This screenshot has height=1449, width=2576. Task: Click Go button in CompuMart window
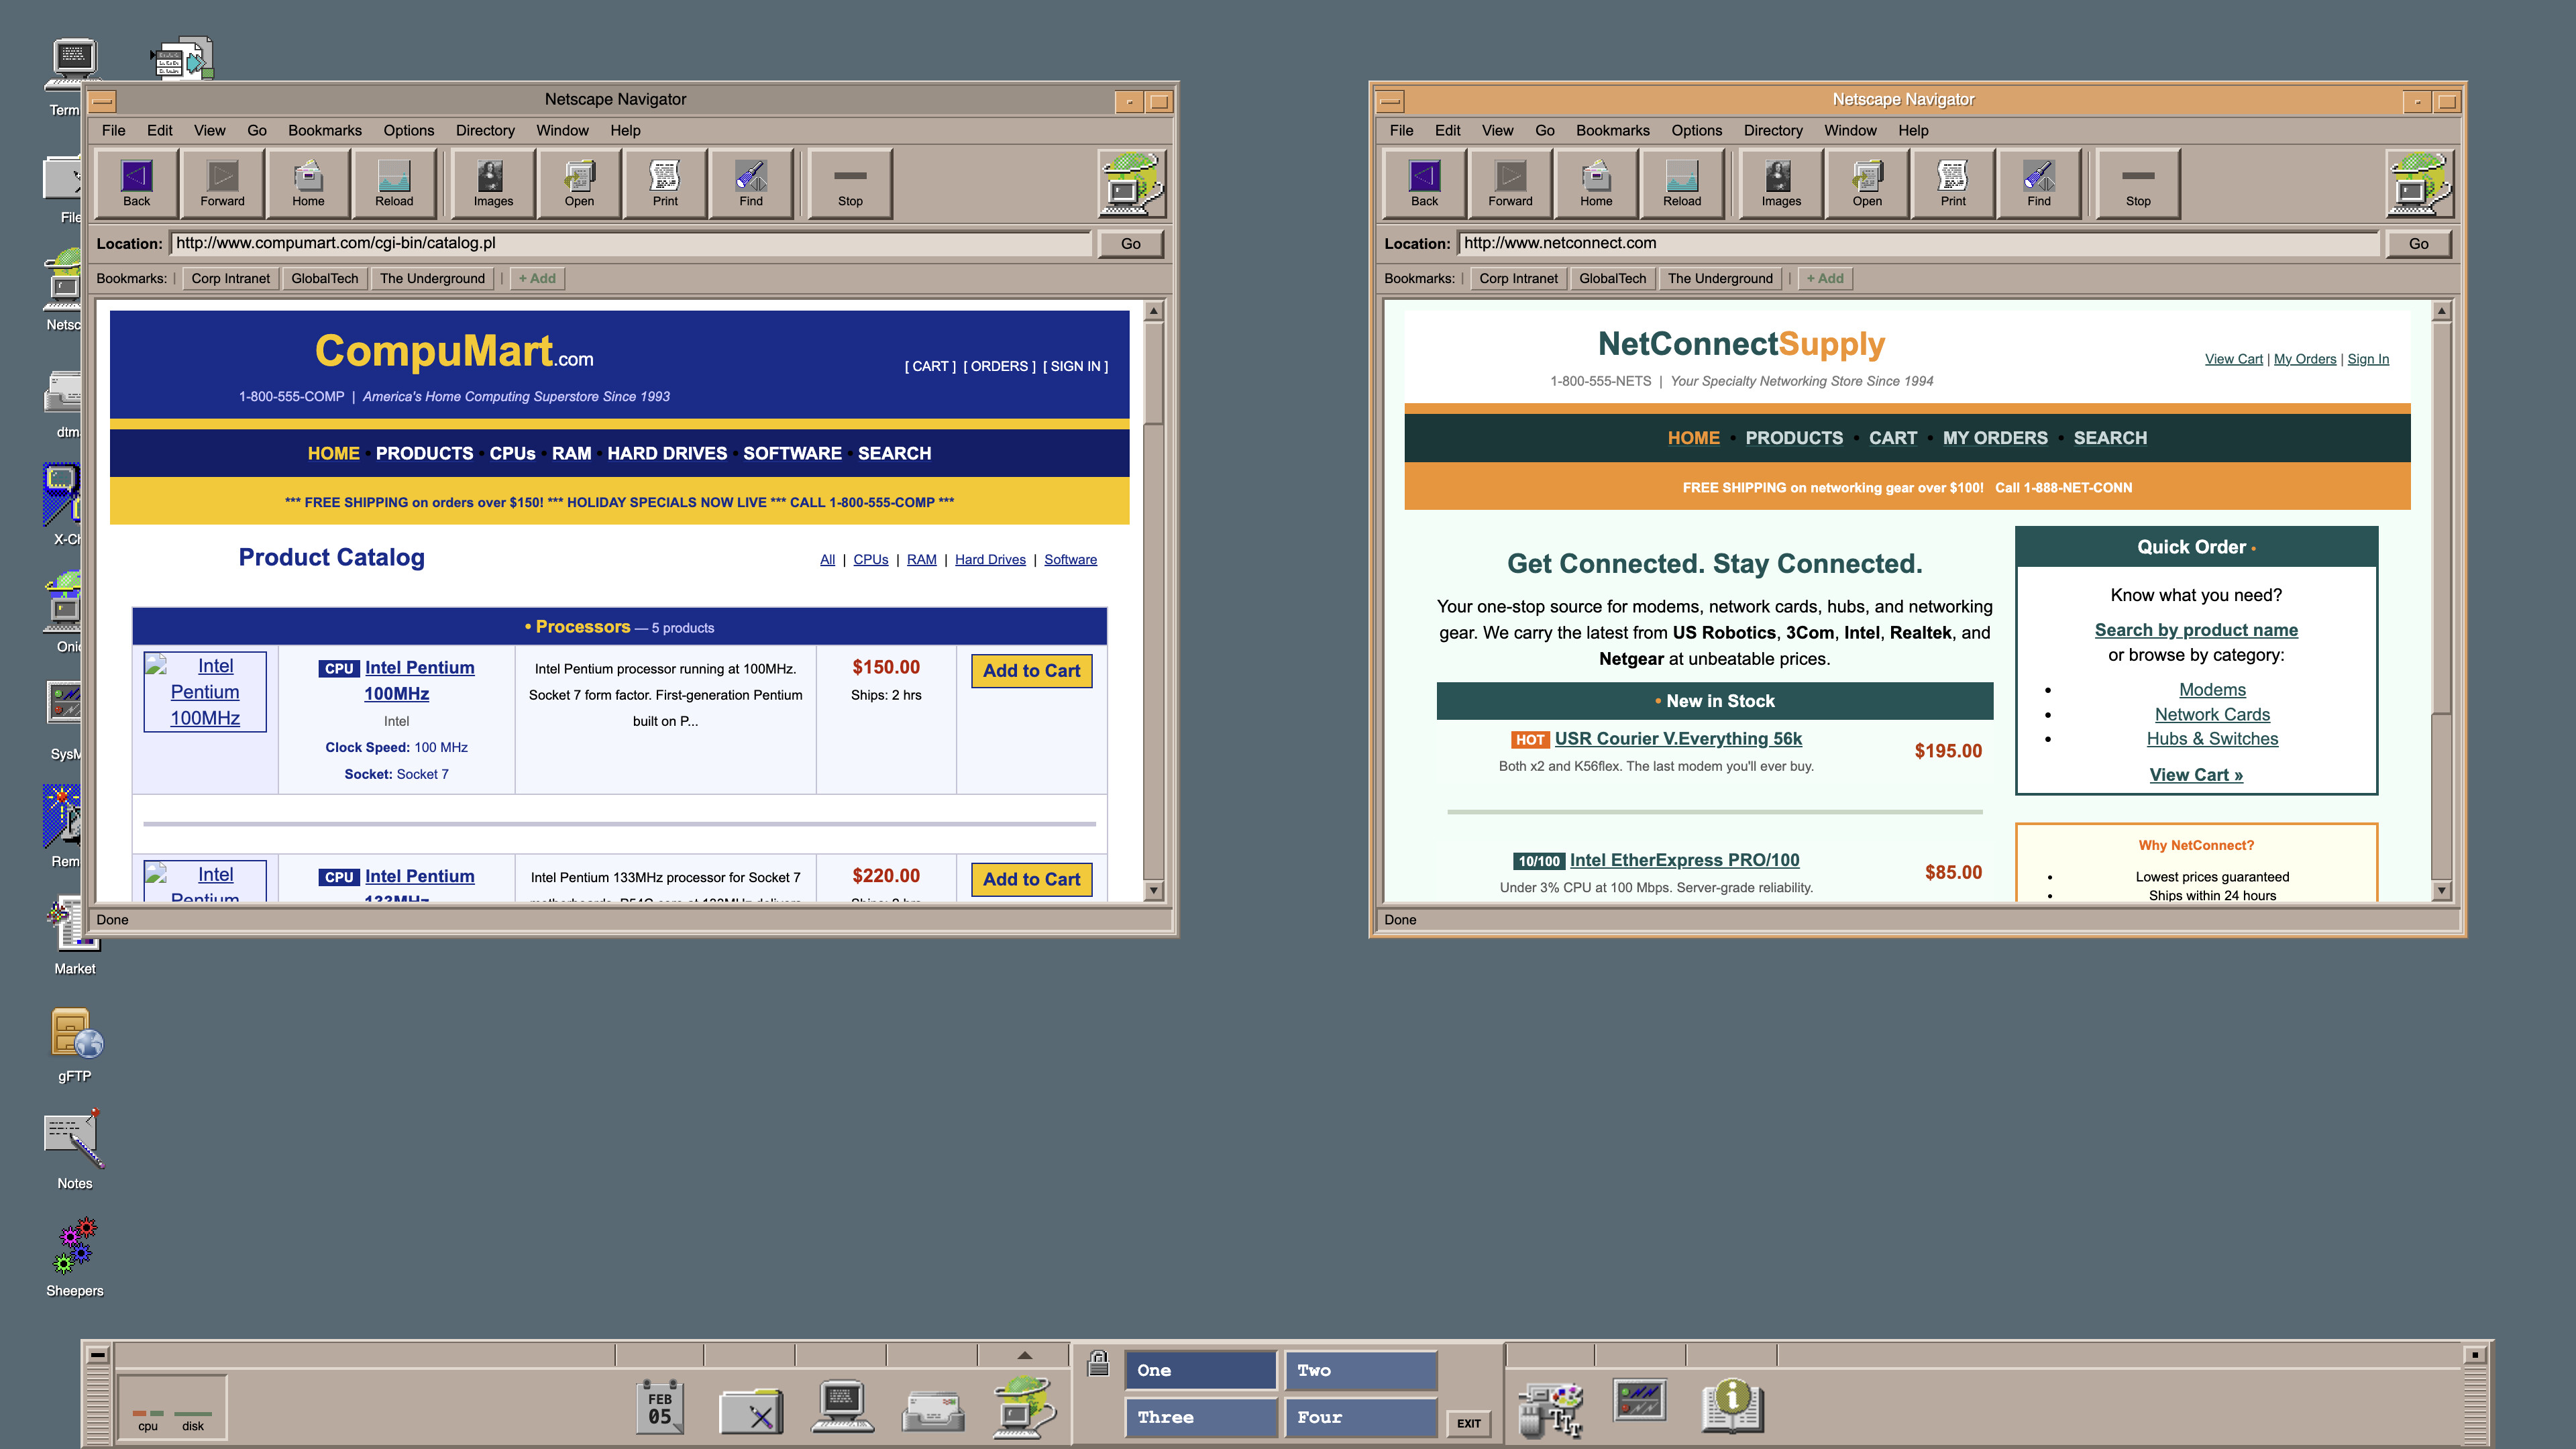[1130, 243]
